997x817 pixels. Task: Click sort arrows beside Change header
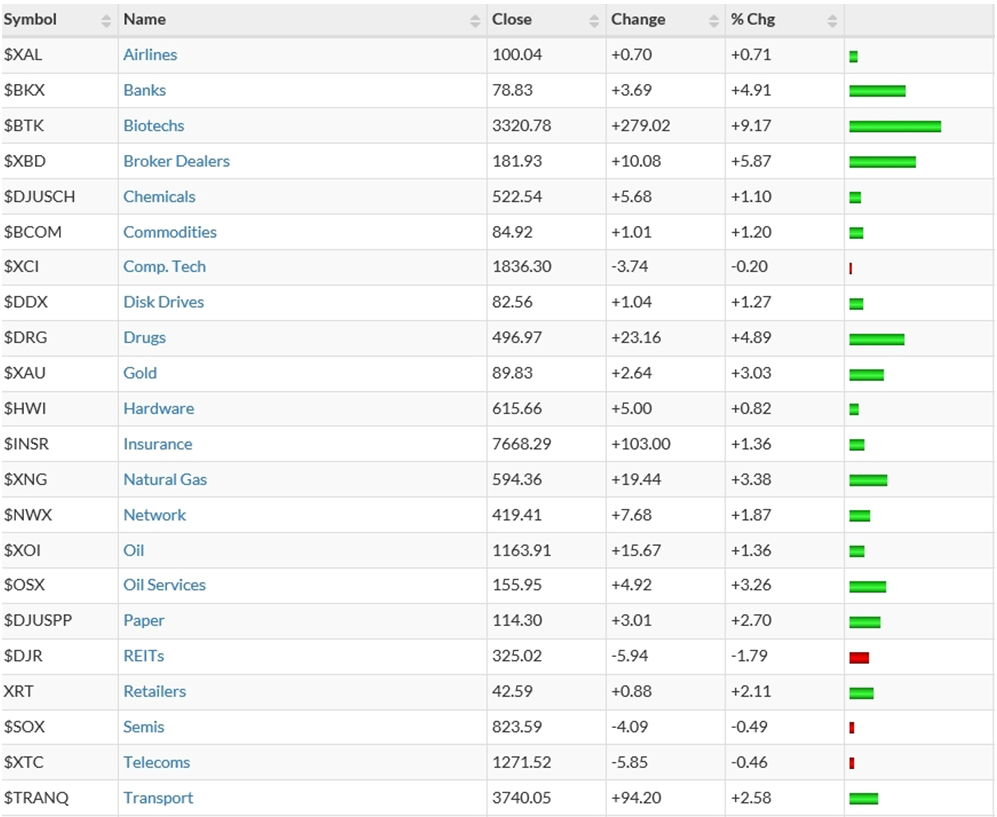click(714, 20)
